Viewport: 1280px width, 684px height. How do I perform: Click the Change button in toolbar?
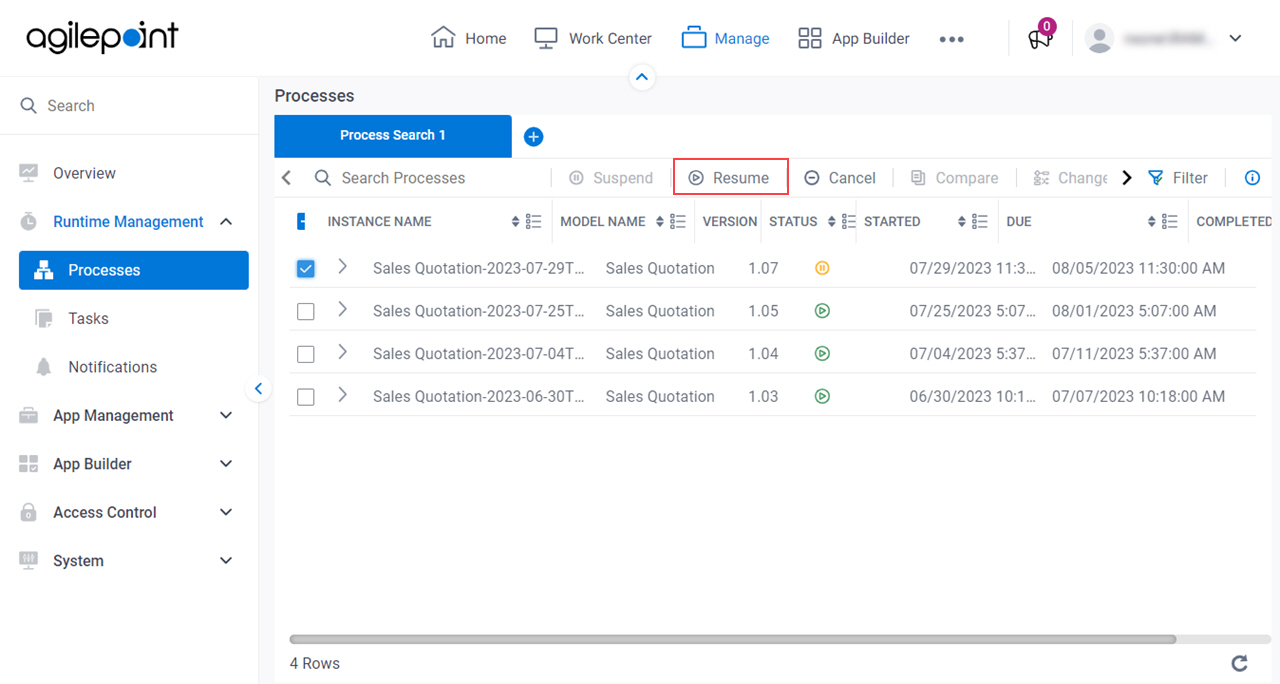1070,178
